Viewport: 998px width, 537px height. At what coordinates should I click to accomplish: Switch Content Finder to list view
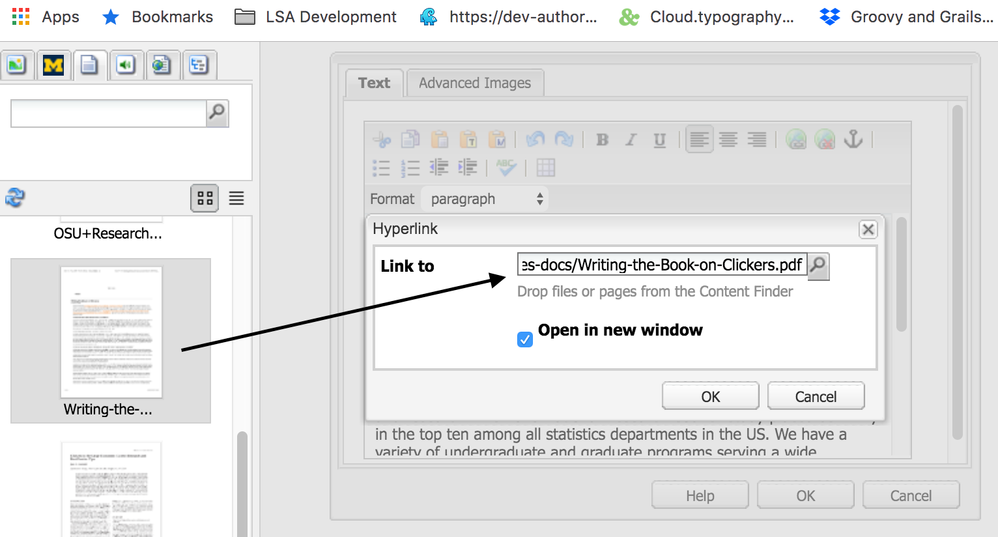[x=236, y=198]
